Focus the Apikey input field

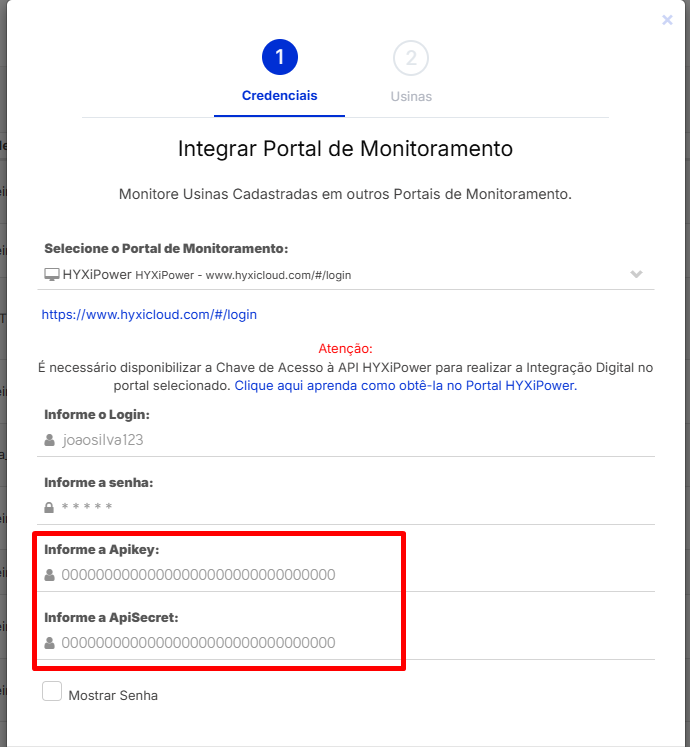(346, 575)
